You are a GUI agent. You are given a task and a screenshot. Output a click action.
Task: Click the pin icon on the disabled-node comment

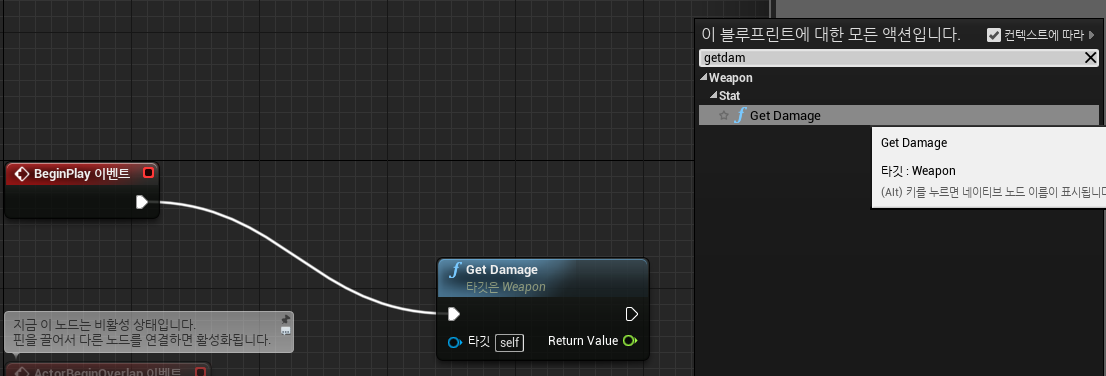coord(285,319)
